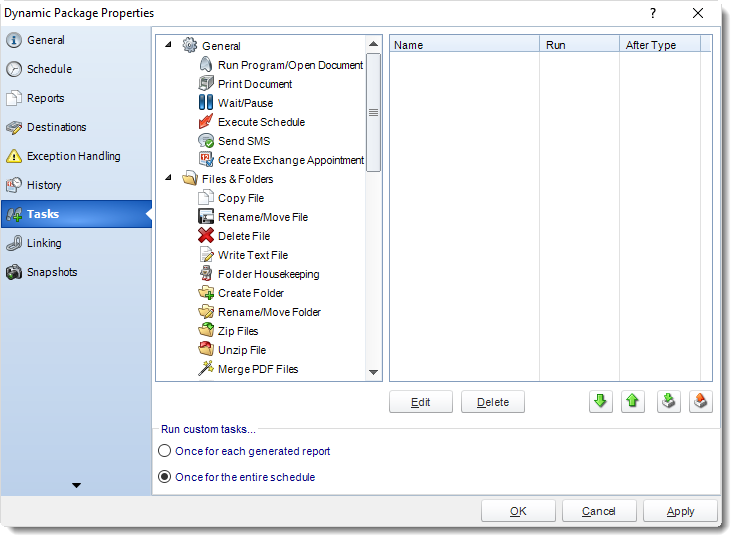Open the Reports section
The width and height of the screenshot is (737, 542).
76,98
